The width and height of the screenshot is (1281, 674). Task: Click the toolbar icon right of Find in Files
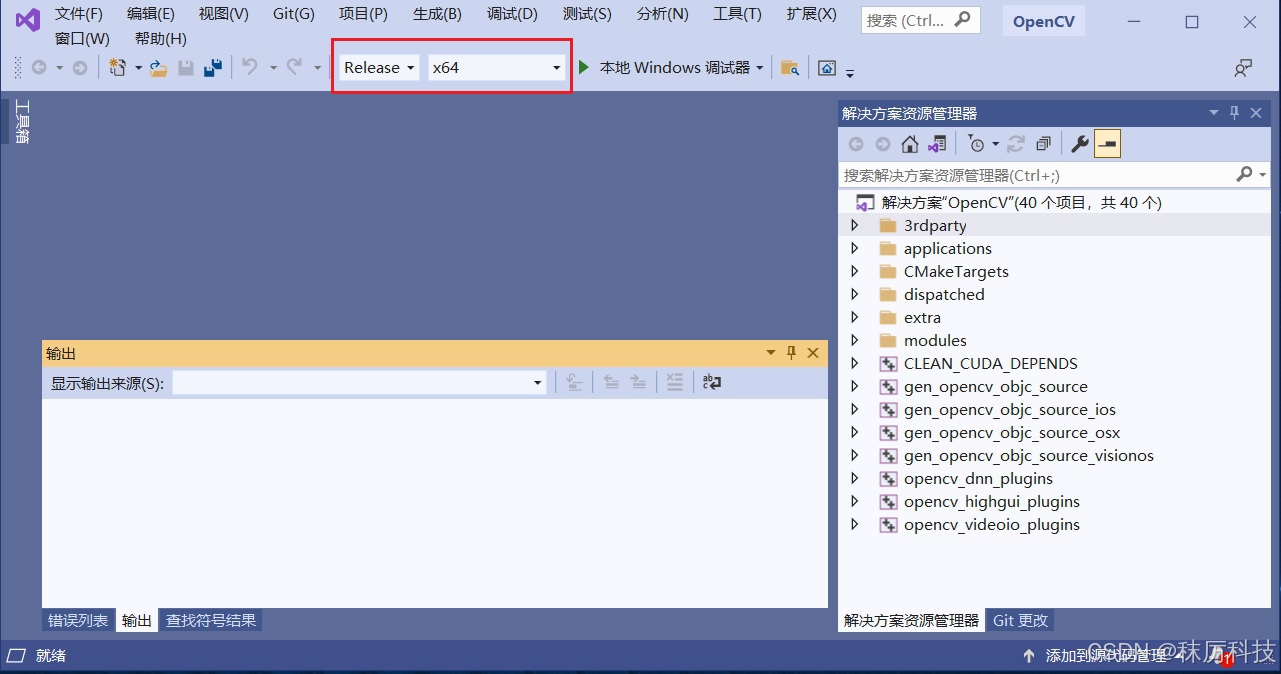click(827, 68)
